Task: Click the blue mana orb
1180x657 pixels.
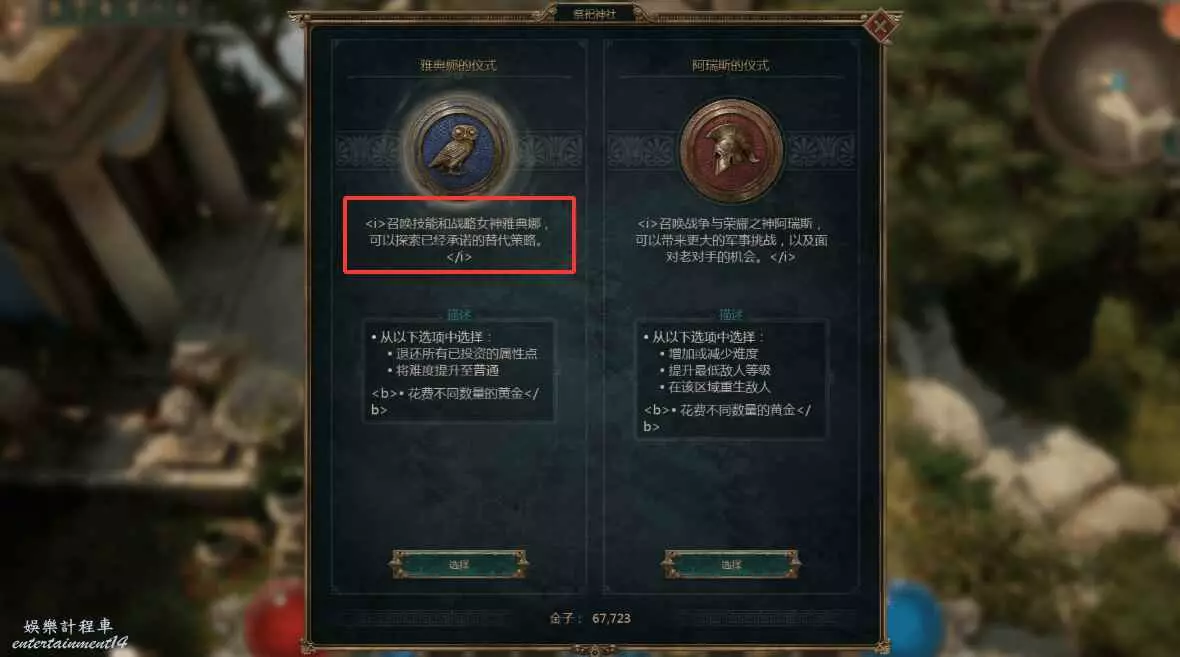Action: click(x=913, y=619)
